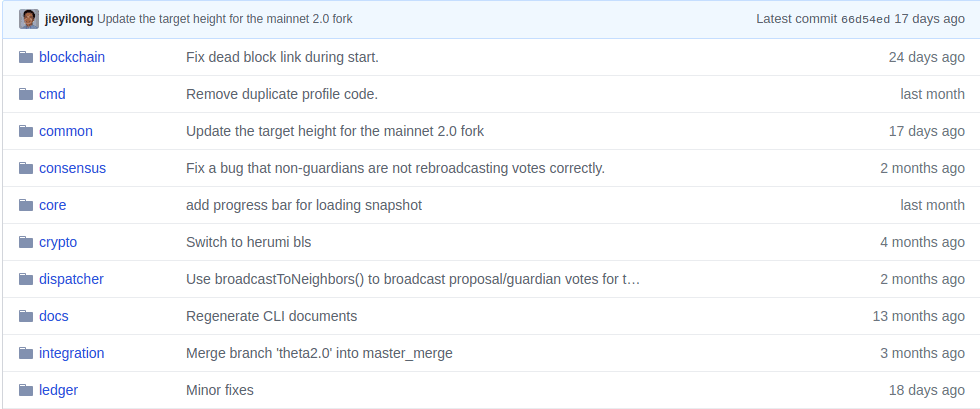
Task: Click the folder icon beside dispatcher
Action: point(27,279)
